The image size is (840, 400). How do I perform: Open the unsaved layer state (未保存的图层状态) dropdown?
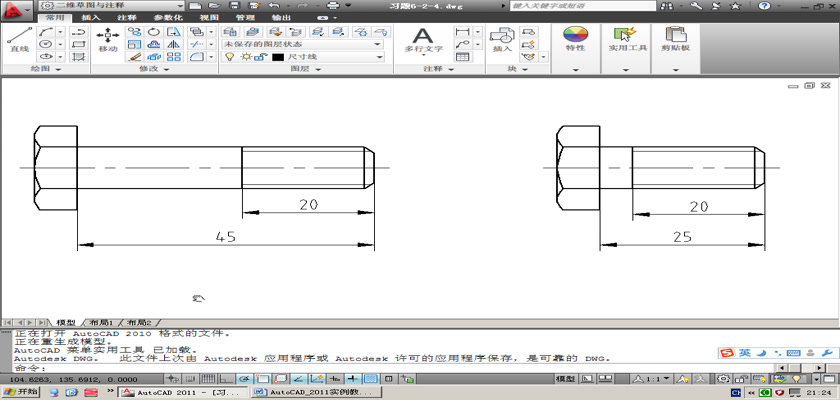302,44
